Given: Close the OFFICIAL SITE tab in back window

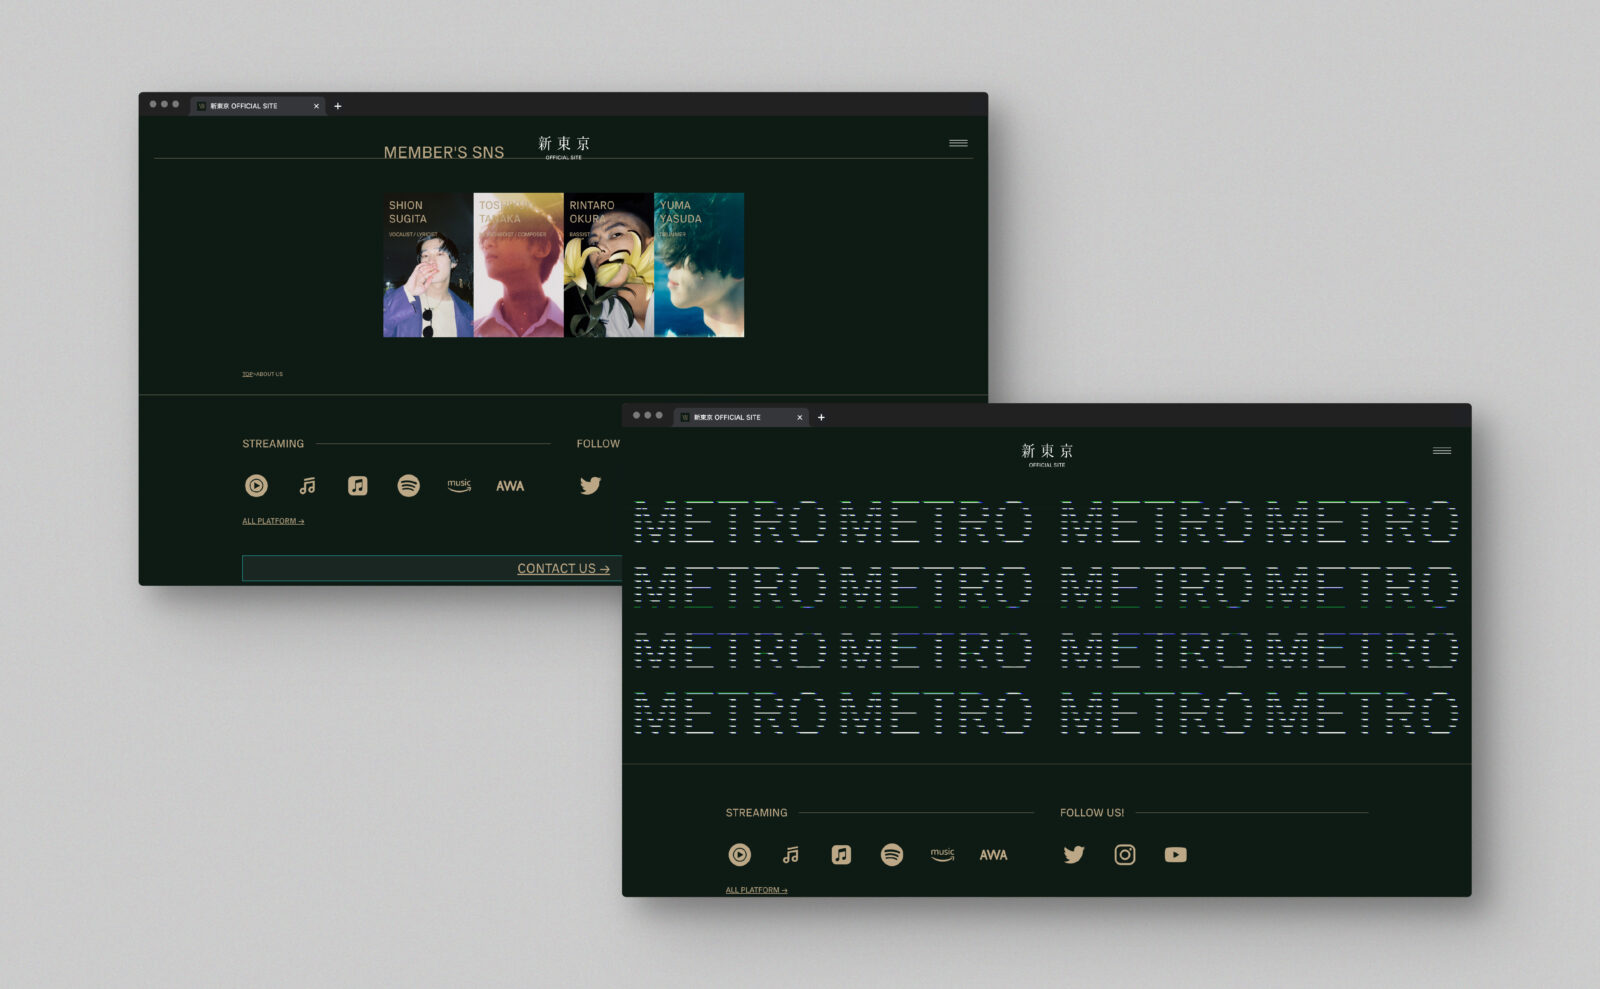Looking at the screenshot, I should (x=316, y=106).
